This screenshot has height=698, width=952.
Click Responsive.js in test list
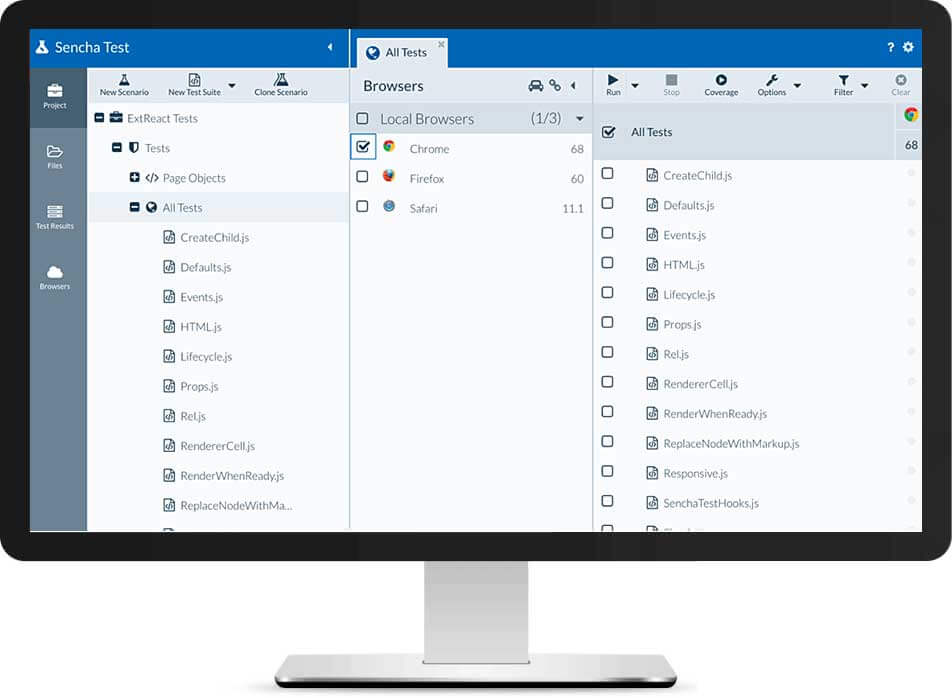[695, 473]
